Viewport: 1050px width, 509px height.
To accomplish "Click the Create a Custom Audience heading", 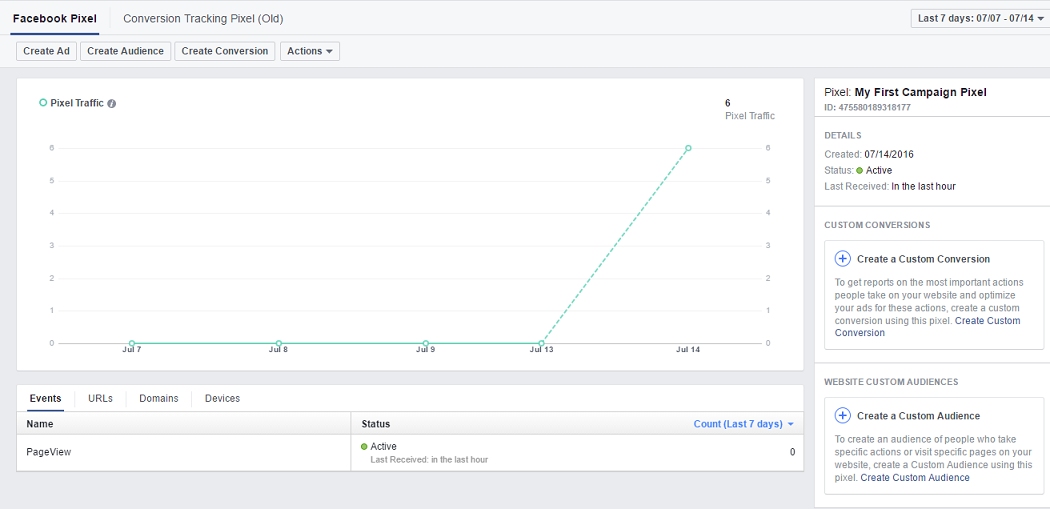I will 918,416.
